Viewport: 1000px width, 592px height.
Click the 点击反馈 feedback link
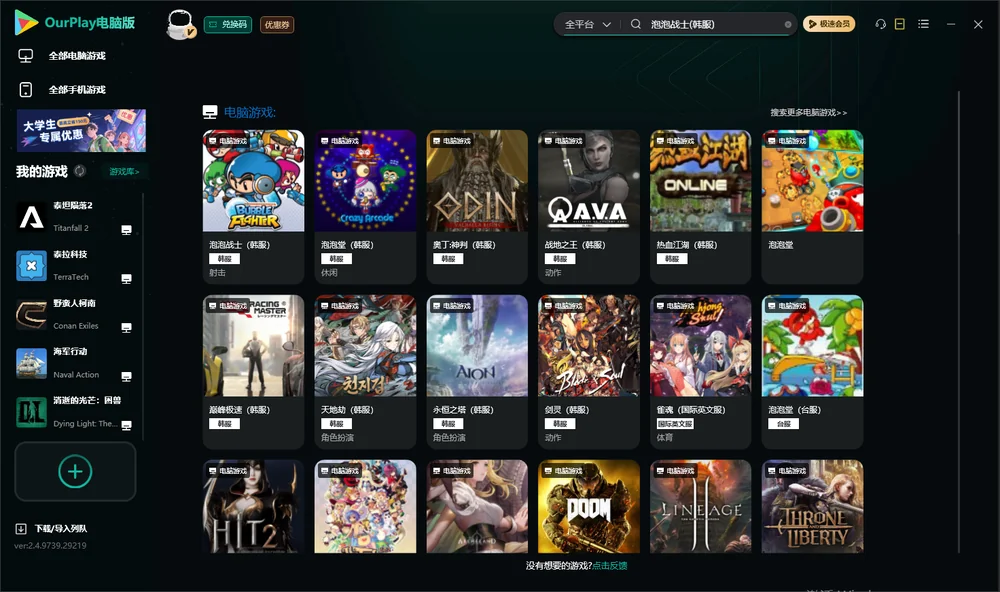tap(610, 566)
